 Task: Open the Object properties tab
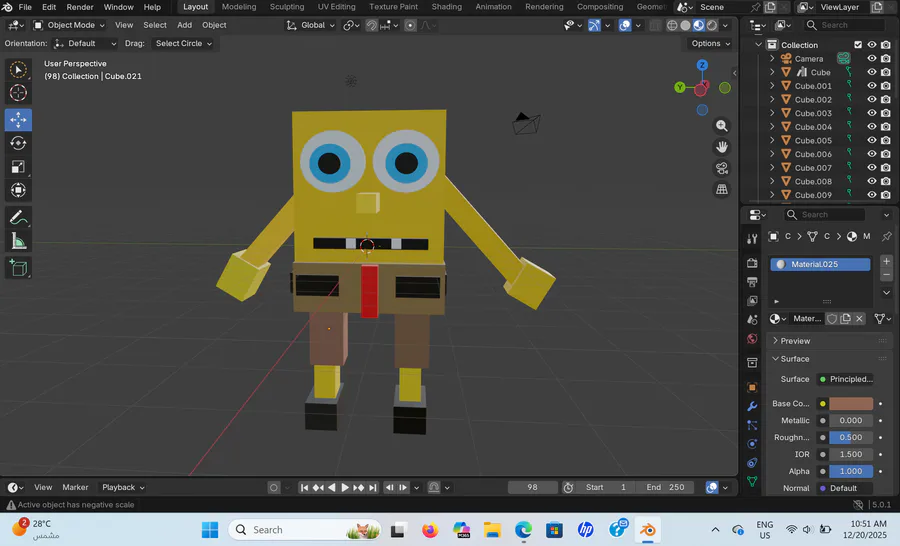click(x=752, y=388)
